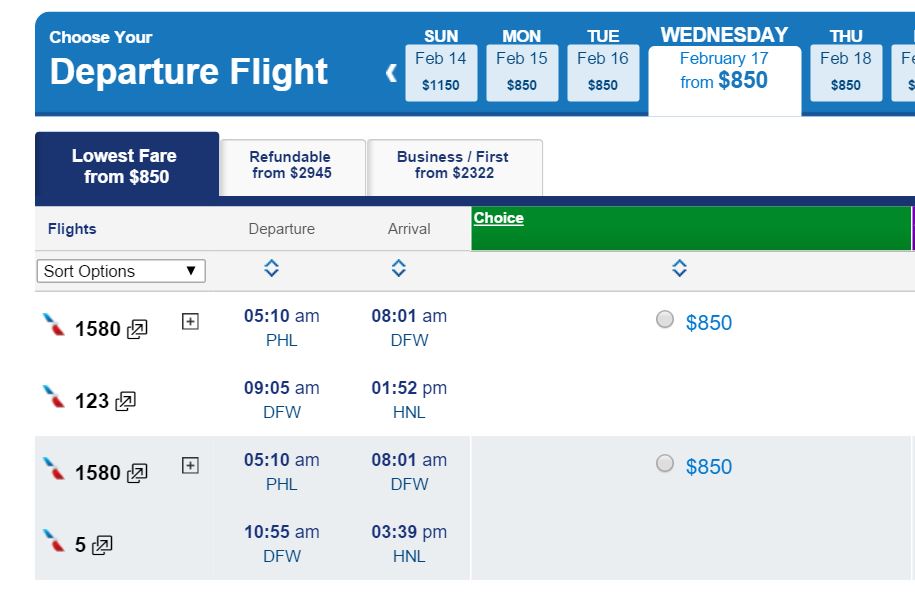The image size is (915, 592).
Task: Click the Choice fare header link
Action: click(498, 218)
